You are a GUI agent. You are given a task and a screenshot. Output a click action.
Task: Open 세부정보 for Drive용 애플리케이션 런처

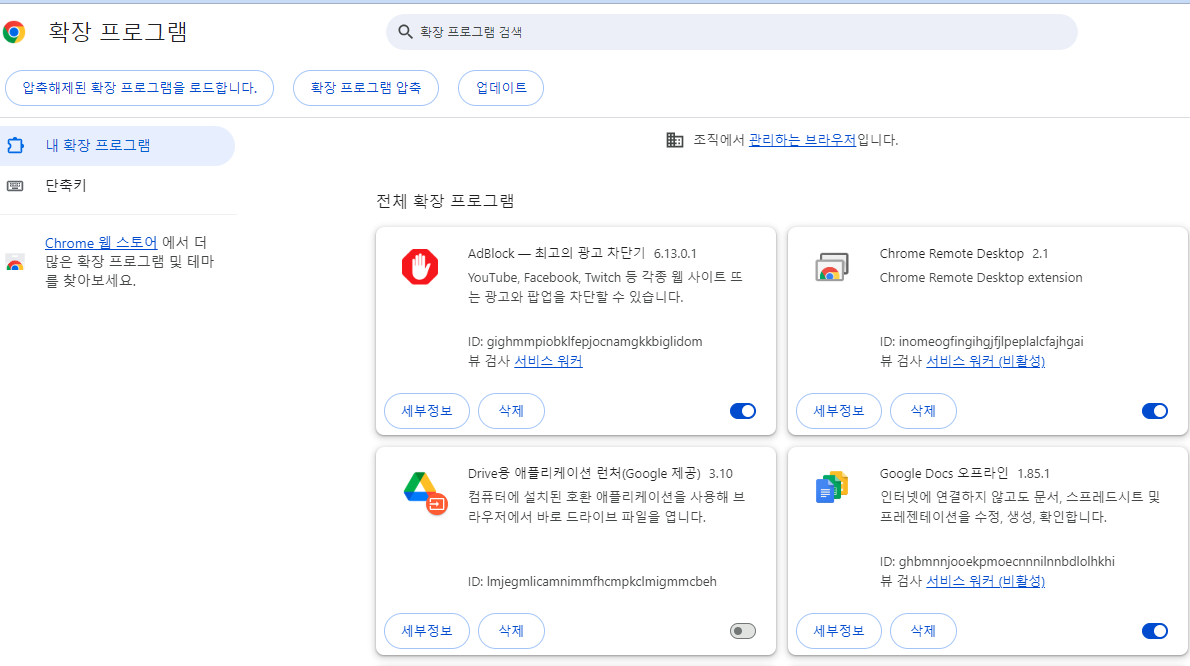tap(427, 631)
